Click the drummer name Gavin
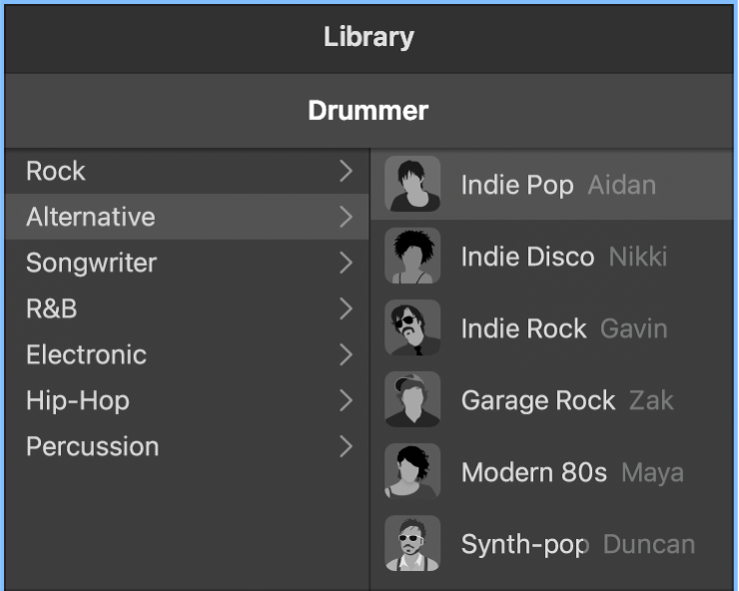Screen dimensions: 739x591 pyautogui.click(x=634, y=328)
